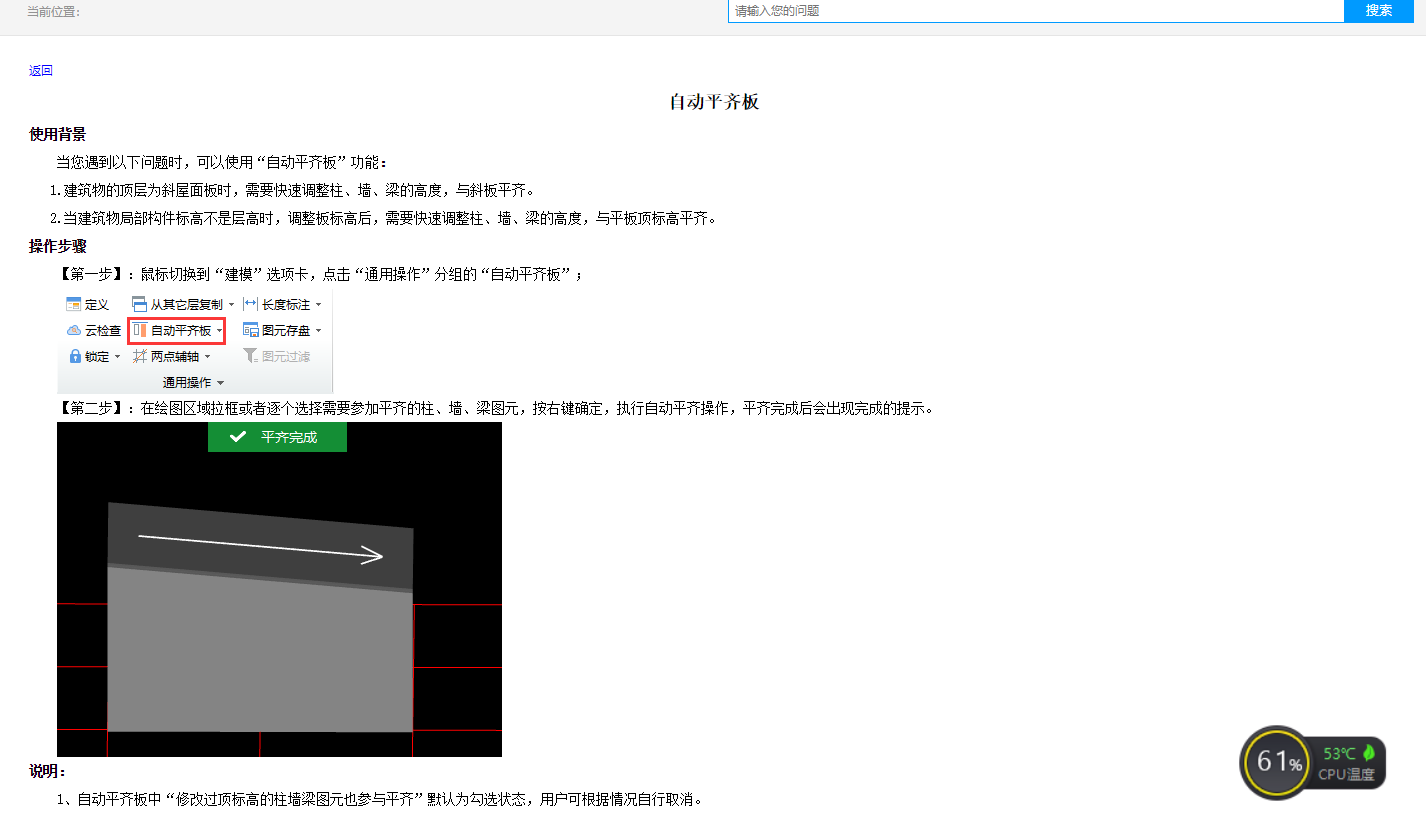Click the 从其它层复制 toolbar label text

coord(187,304)
